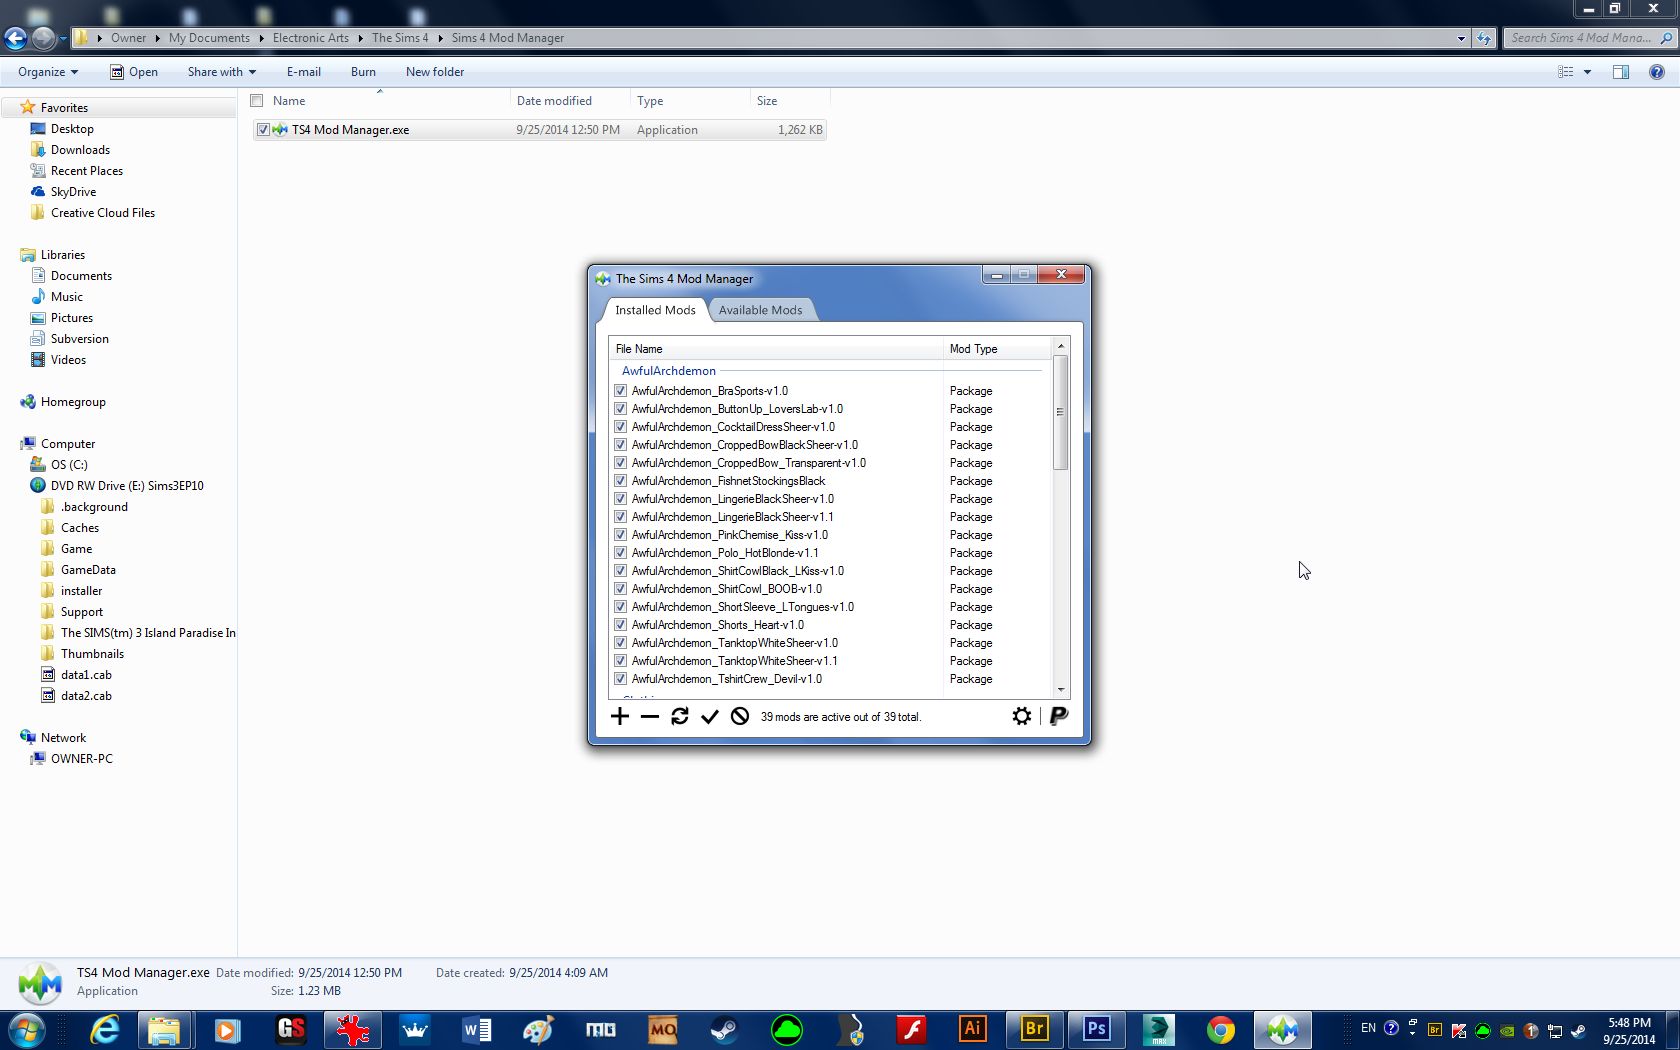
Task: Sort Explorer by Date modified column
Action: pyautogui.click(x=570, y=101)
